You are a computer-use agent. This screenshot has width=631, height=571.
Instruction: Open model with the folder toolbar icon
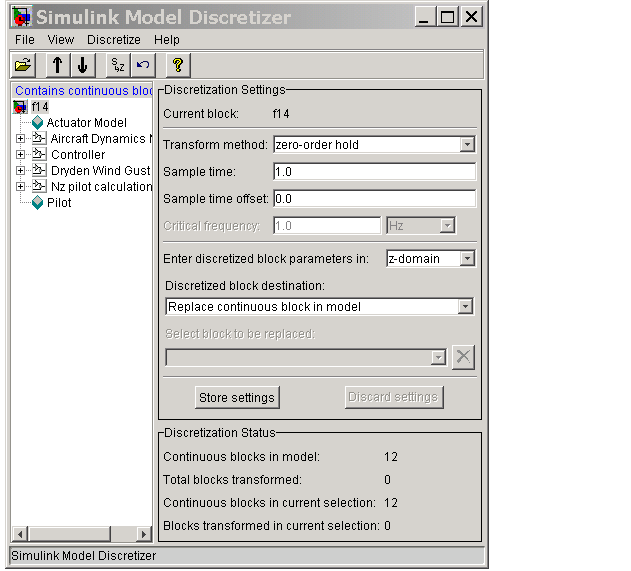click(23, 65)
